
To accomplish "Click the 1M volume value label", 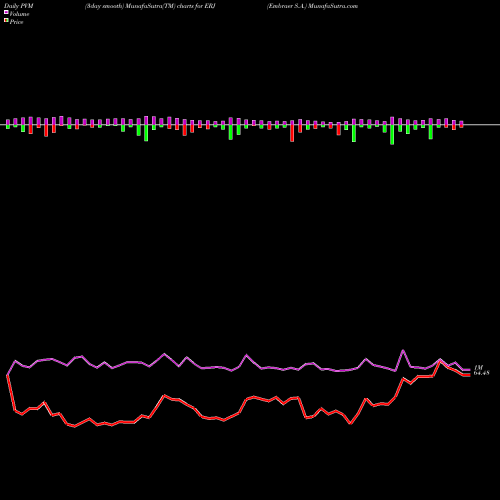I will (x=478, y=368).
